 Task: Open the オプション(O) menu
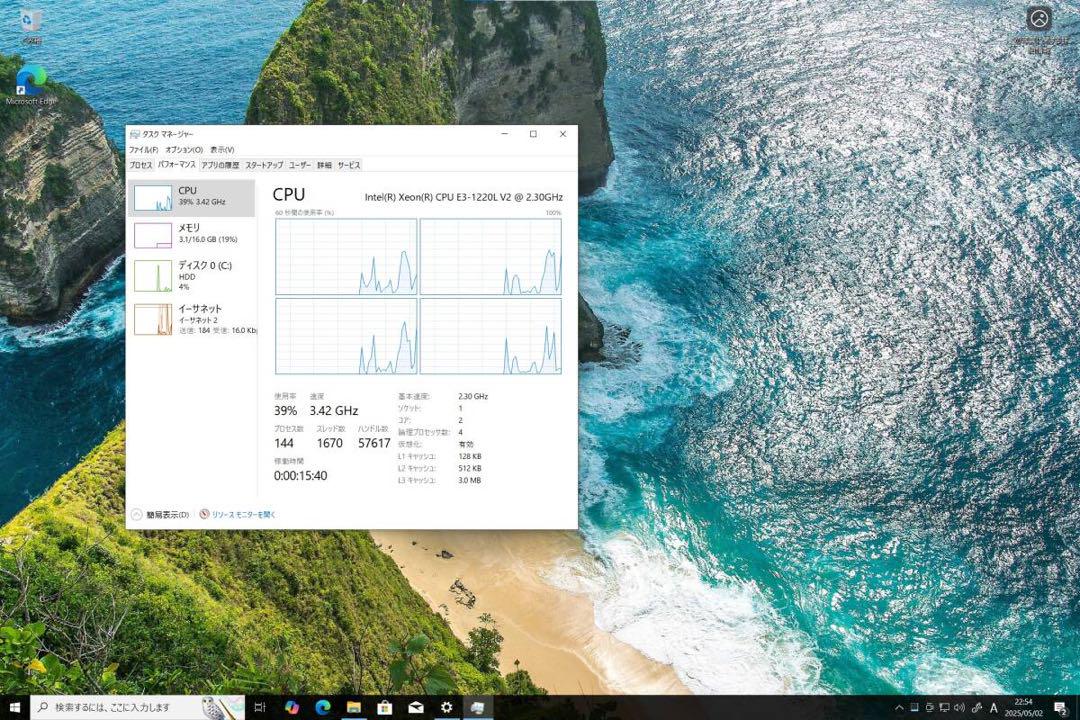[x=184, y=150]
